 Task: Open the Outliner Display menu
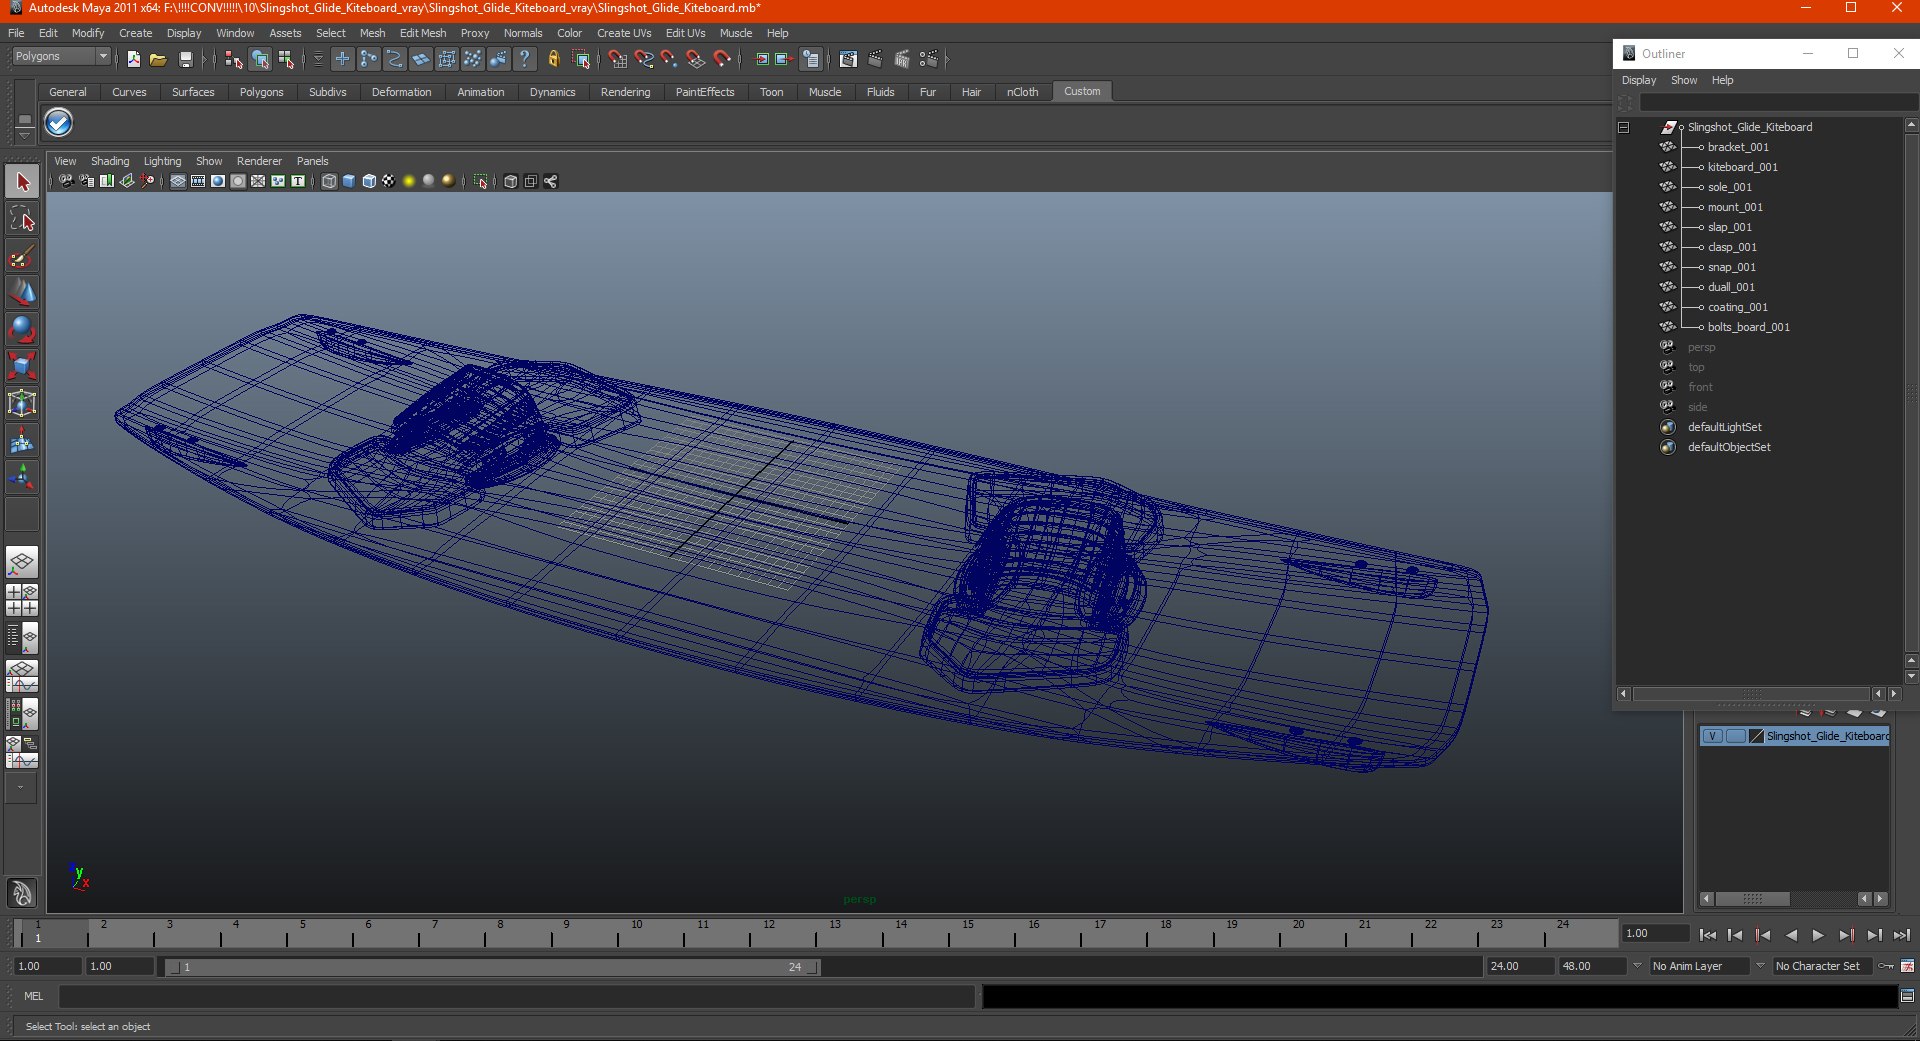click(1639, 80)
